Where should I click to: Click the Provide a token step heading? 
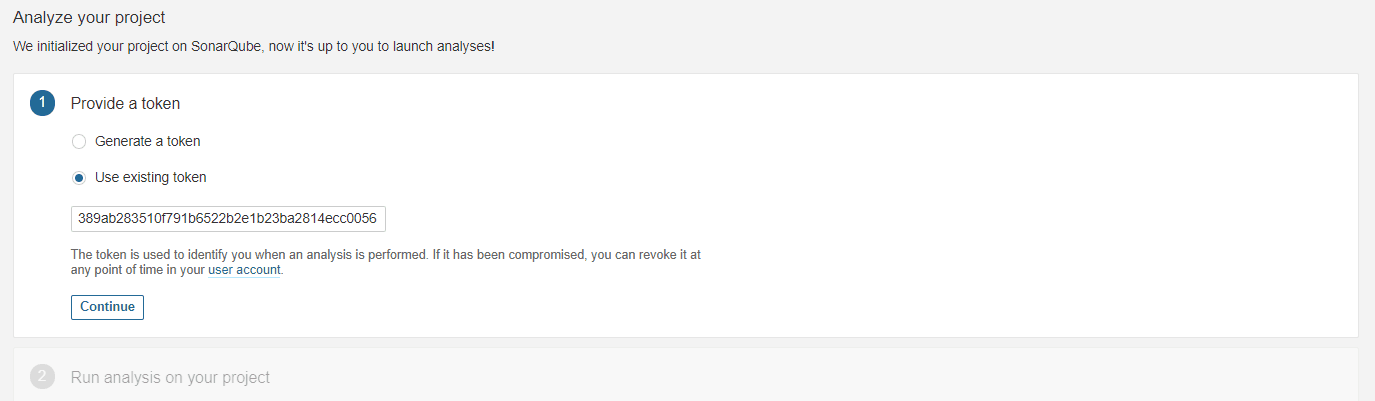(x=125, y=103)
